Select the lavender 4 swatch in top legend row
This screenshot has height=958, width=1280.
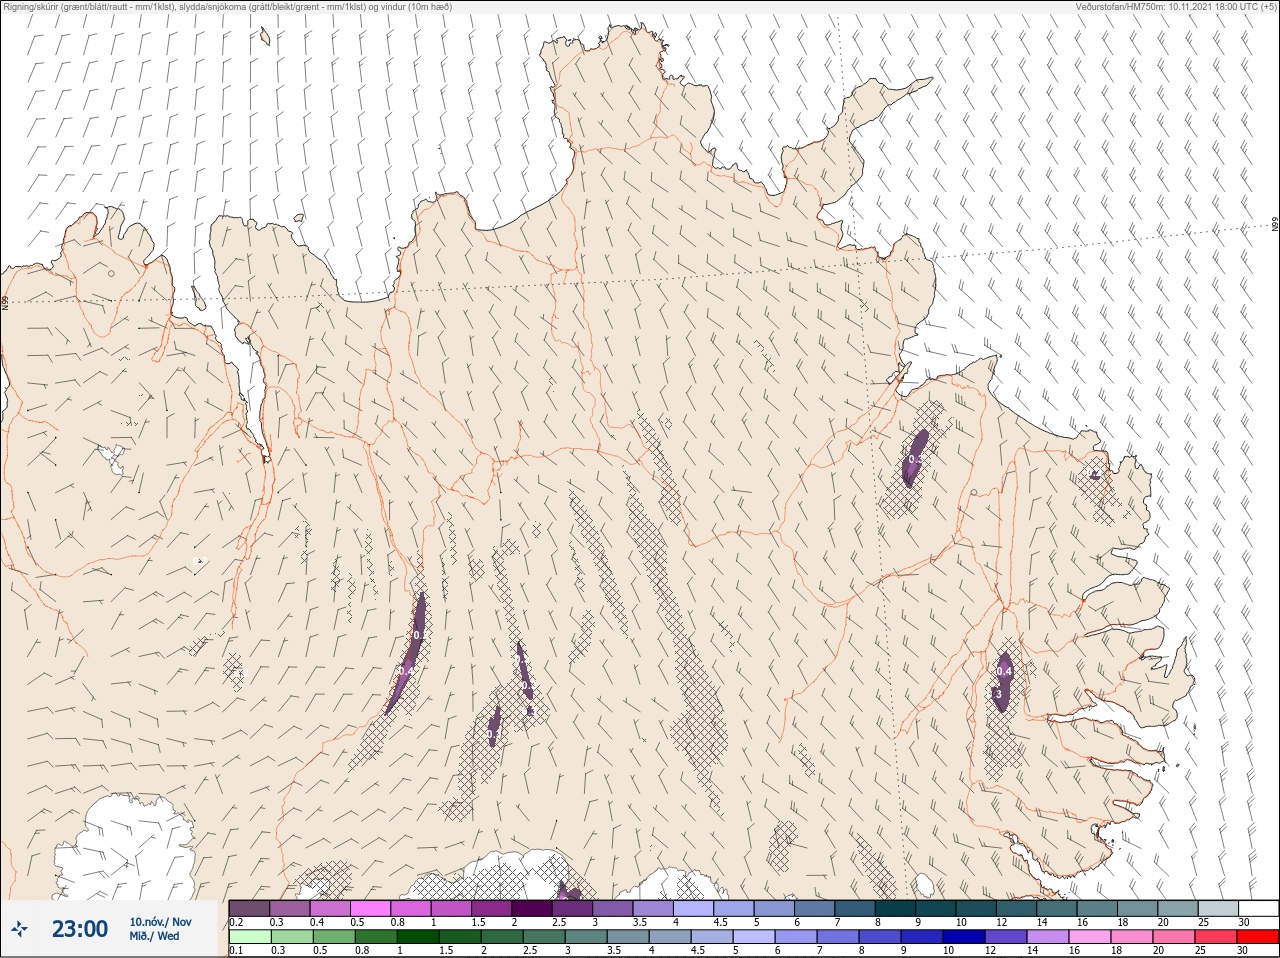694,908
